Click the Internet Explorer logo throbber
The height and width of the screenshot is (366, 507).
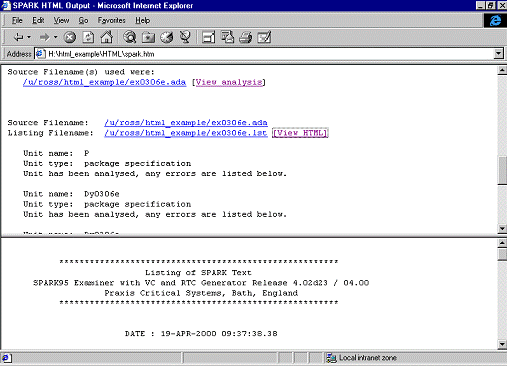[x=495, y=20]
